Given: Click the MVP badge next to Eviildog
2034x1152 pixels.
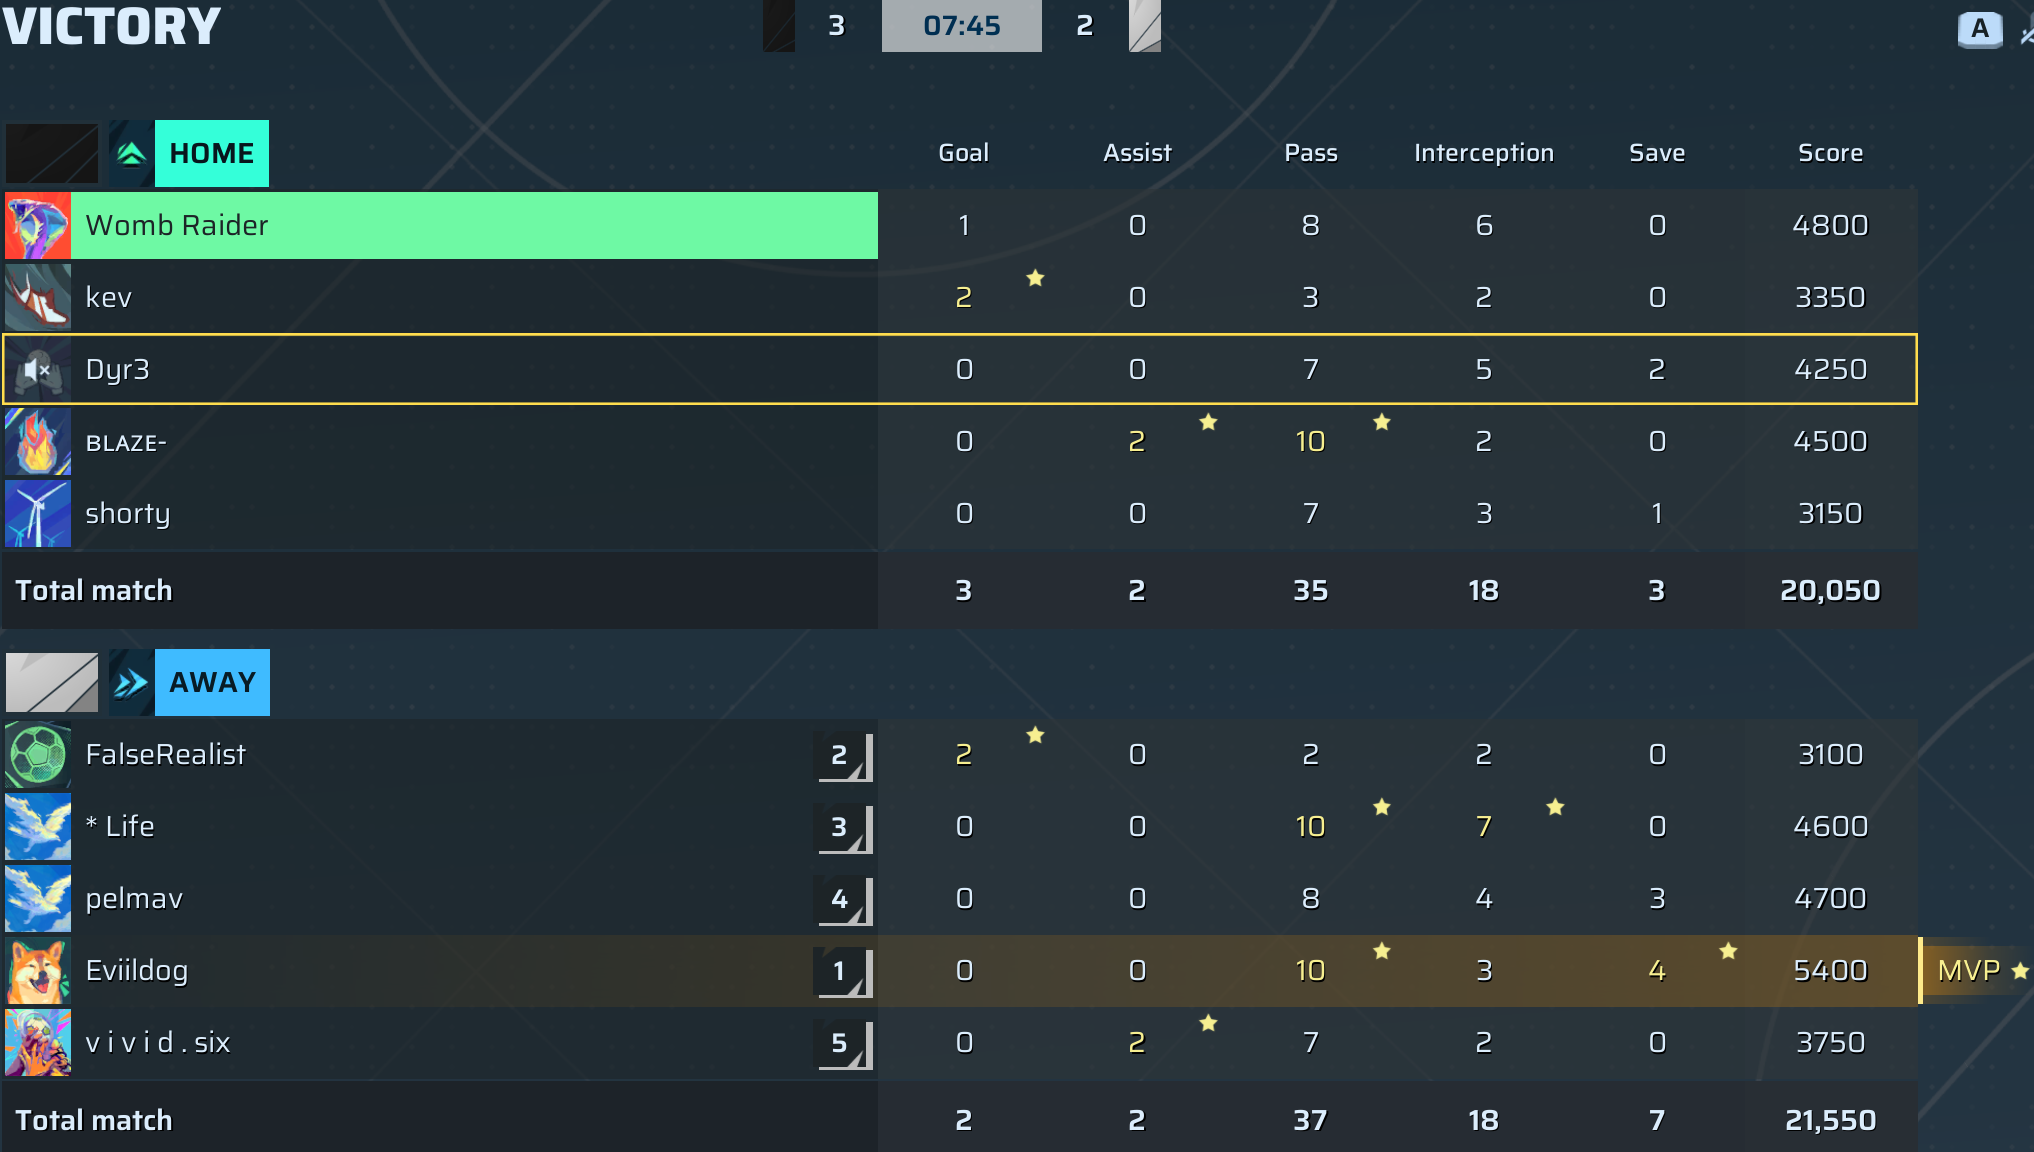Looking at the screenshot, I should pyautogui.click(x=1977, y=971).
